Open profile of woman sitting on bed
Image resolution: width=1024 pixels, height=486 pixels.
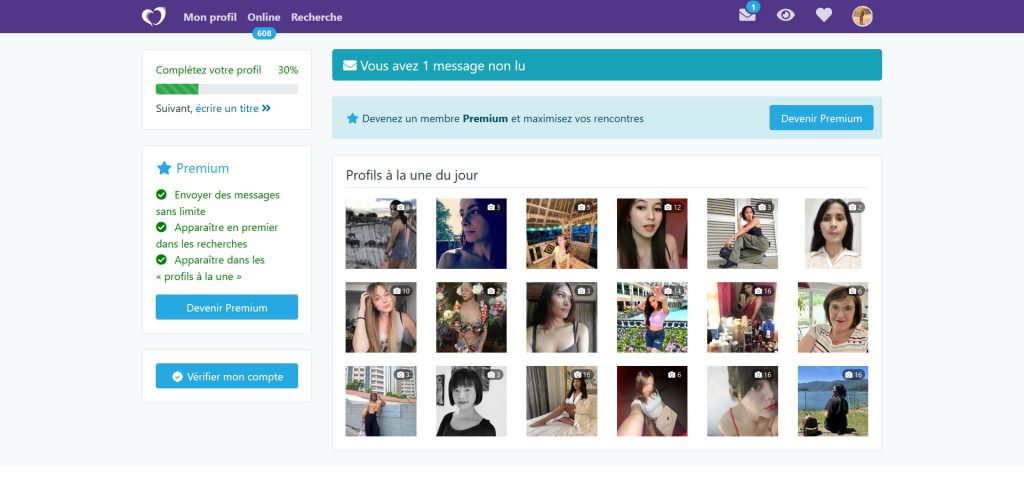click(x=562, y=401)
